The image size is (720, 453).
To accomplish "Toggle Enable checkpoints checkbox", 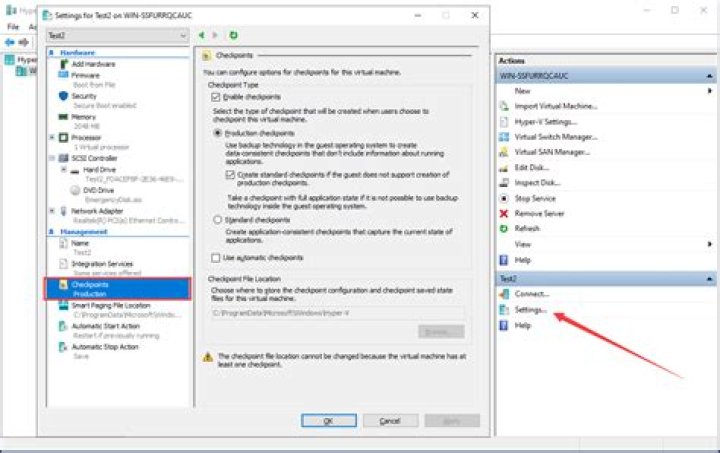I will pyautogui.click(x=216, y=97).
